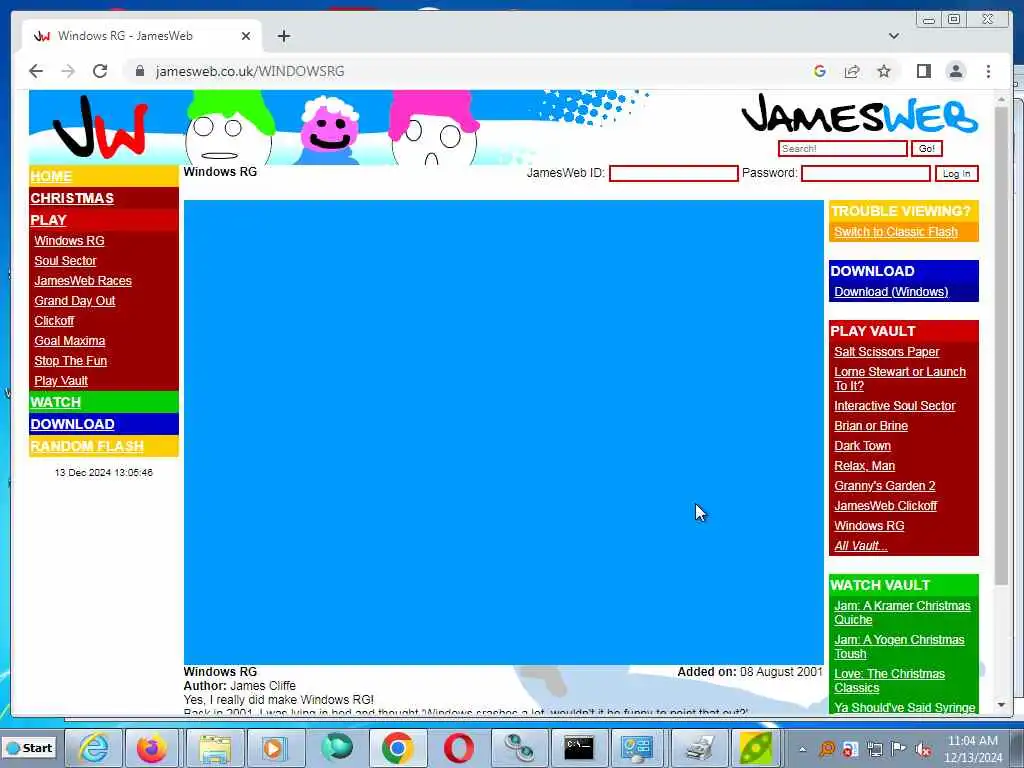Viewport: 1024px width, 768px height.
Task: Open Jam: A Yogen Christmas Toush link
Action: pyautogui.click(x=899, y=647)
